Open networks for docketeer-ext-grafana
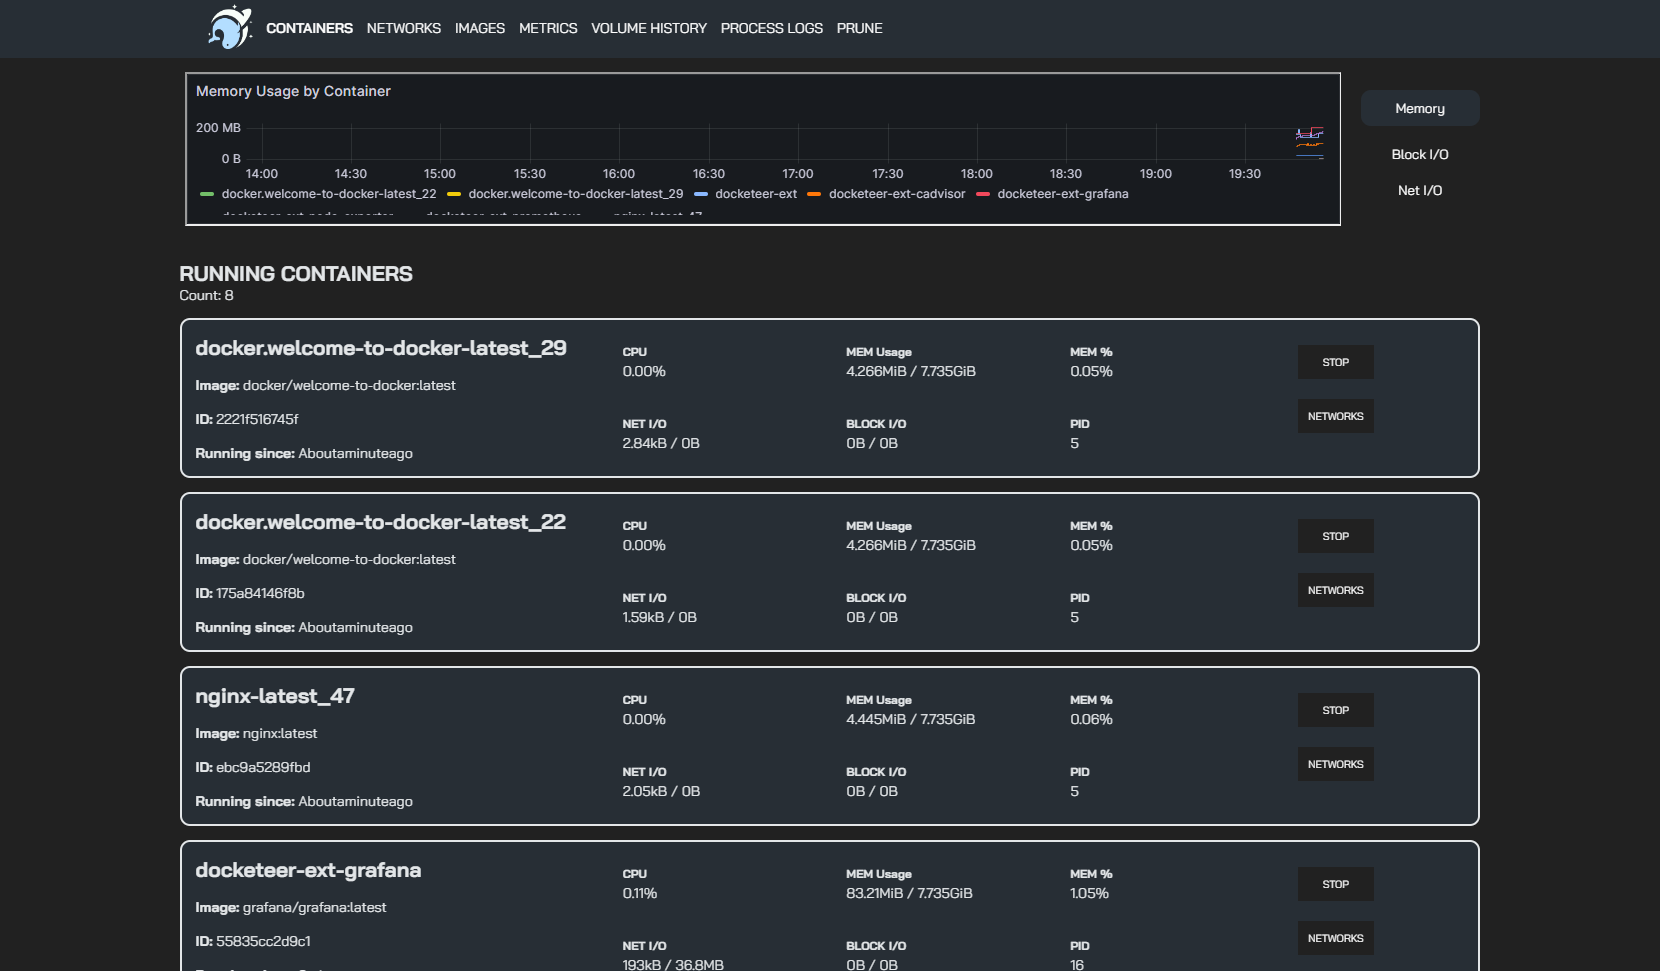Viewport: 1660px width, 971px height. click(1336, 938)
